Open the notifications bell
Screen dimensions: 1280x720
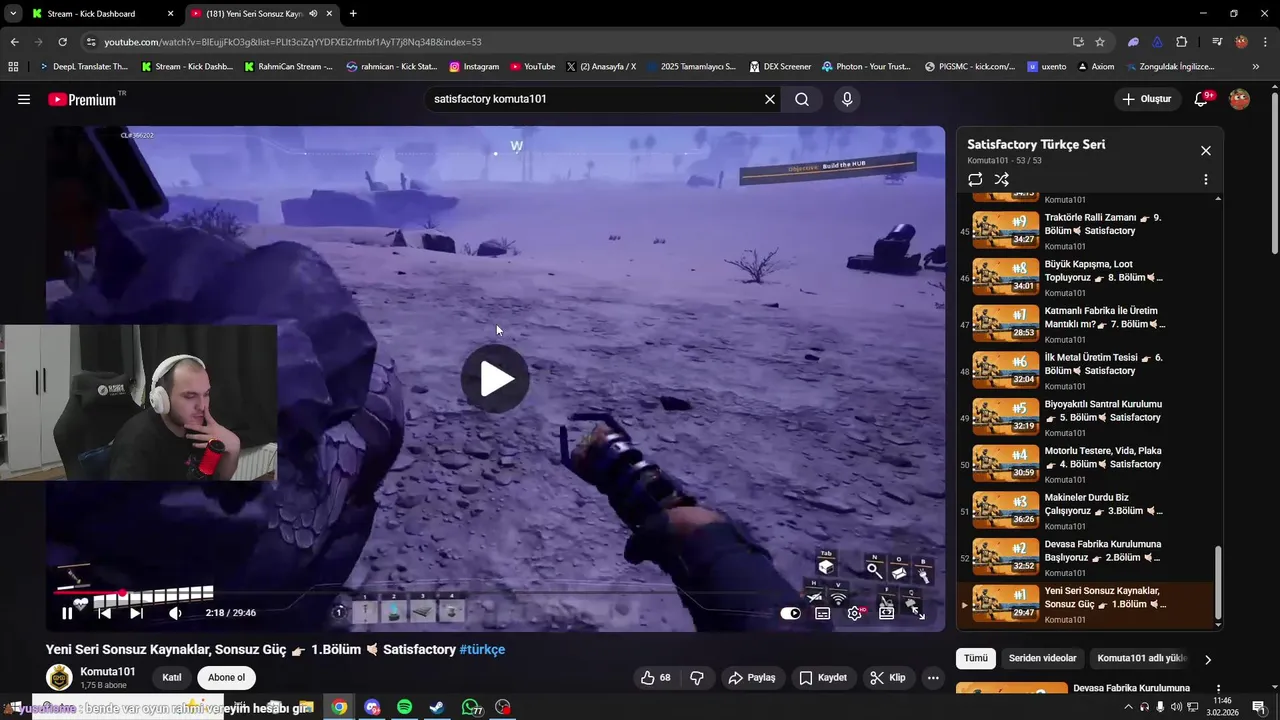click(x=1202, y=99)
